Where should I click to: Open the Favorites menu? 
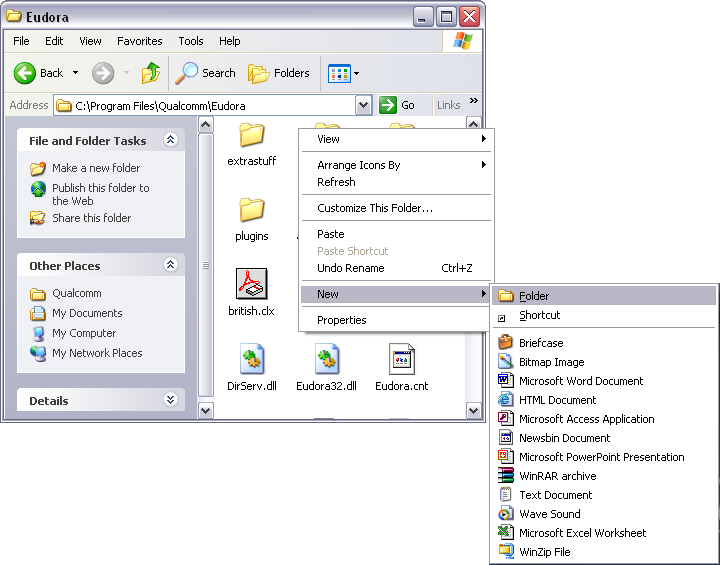pyautogui.click(x=139, y=41)
